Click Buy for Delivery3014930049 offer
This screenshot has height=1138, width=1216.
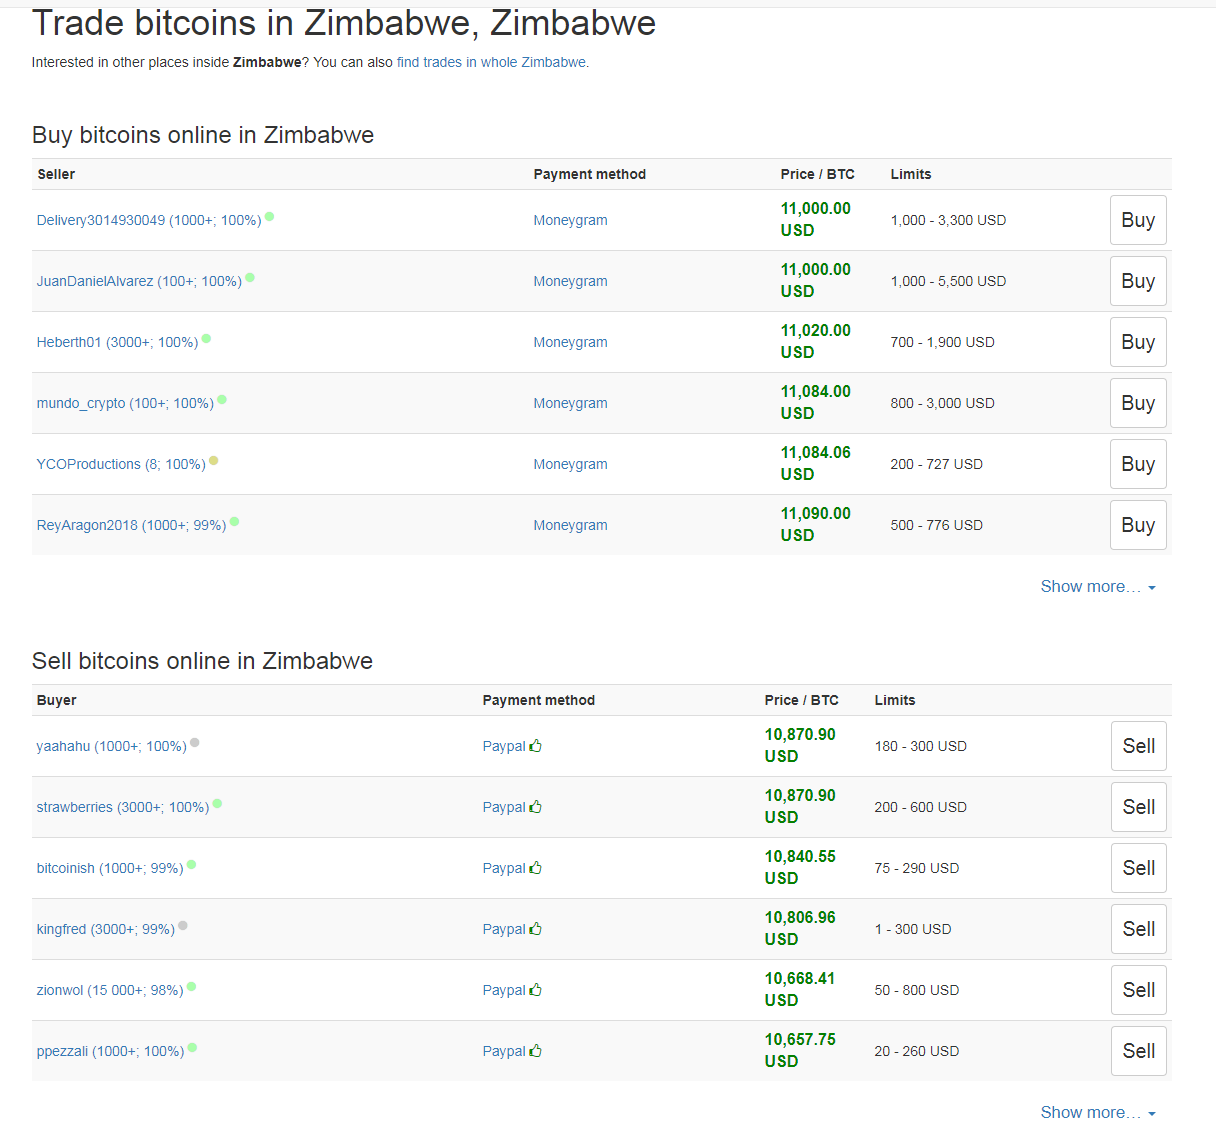coord(1138,220)
